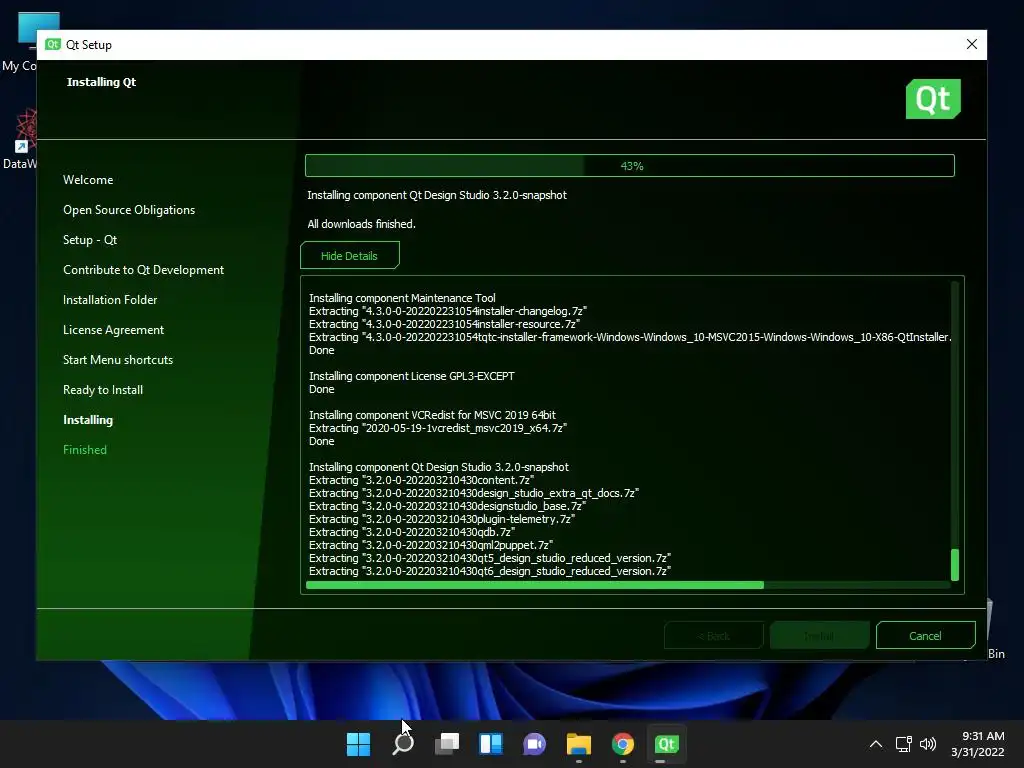Select the License Agreement step

[x=113, y=330]
